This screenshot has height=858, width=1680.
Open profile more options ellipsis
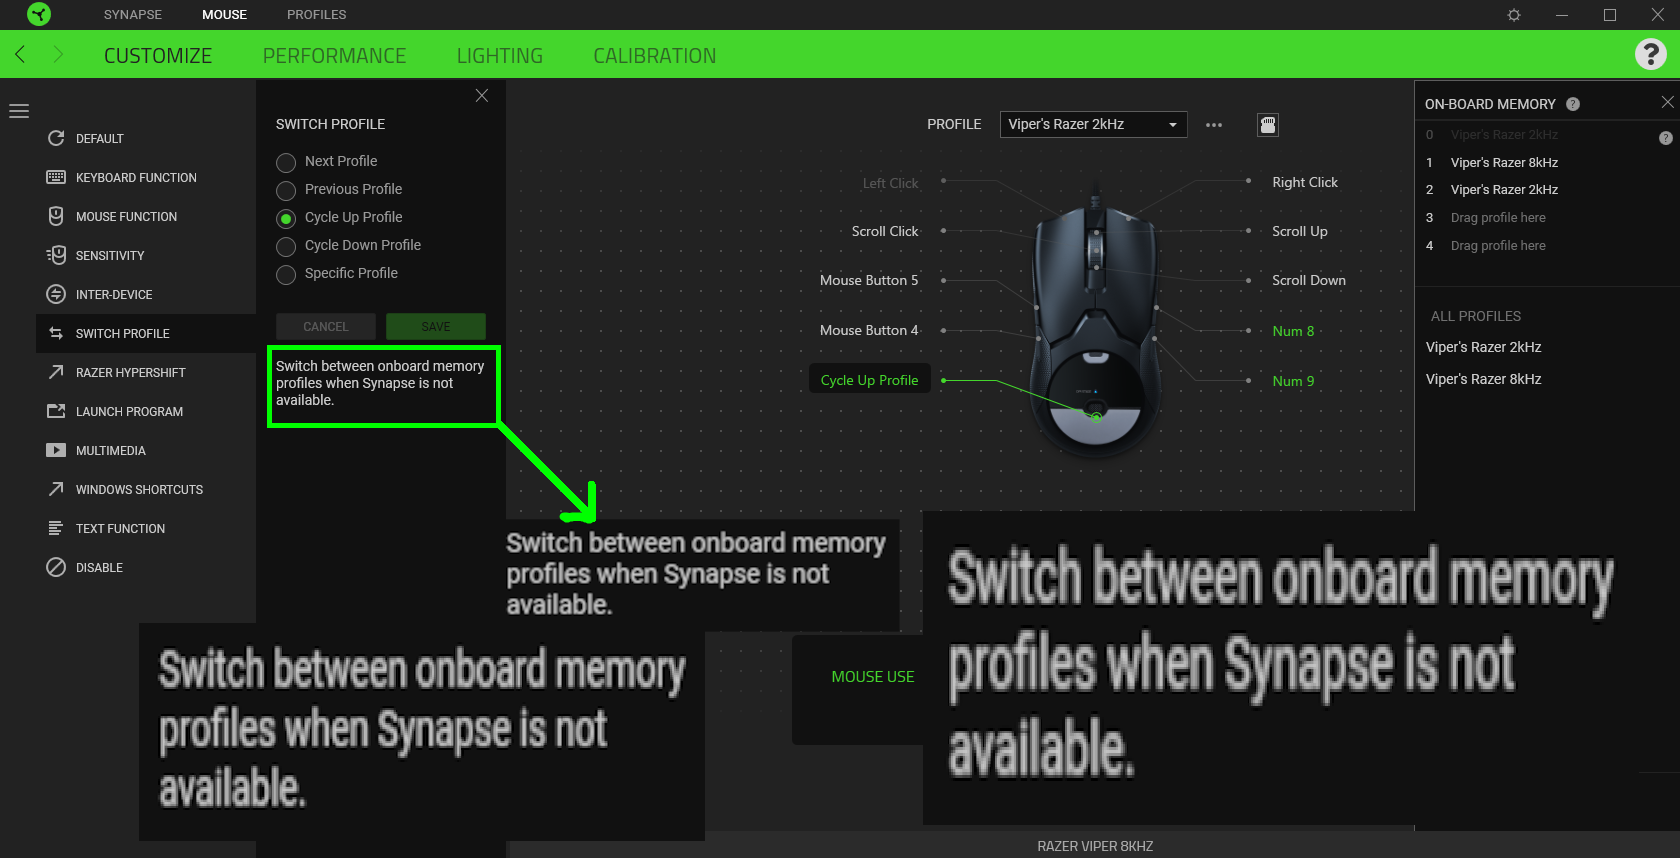(1214, 125)
